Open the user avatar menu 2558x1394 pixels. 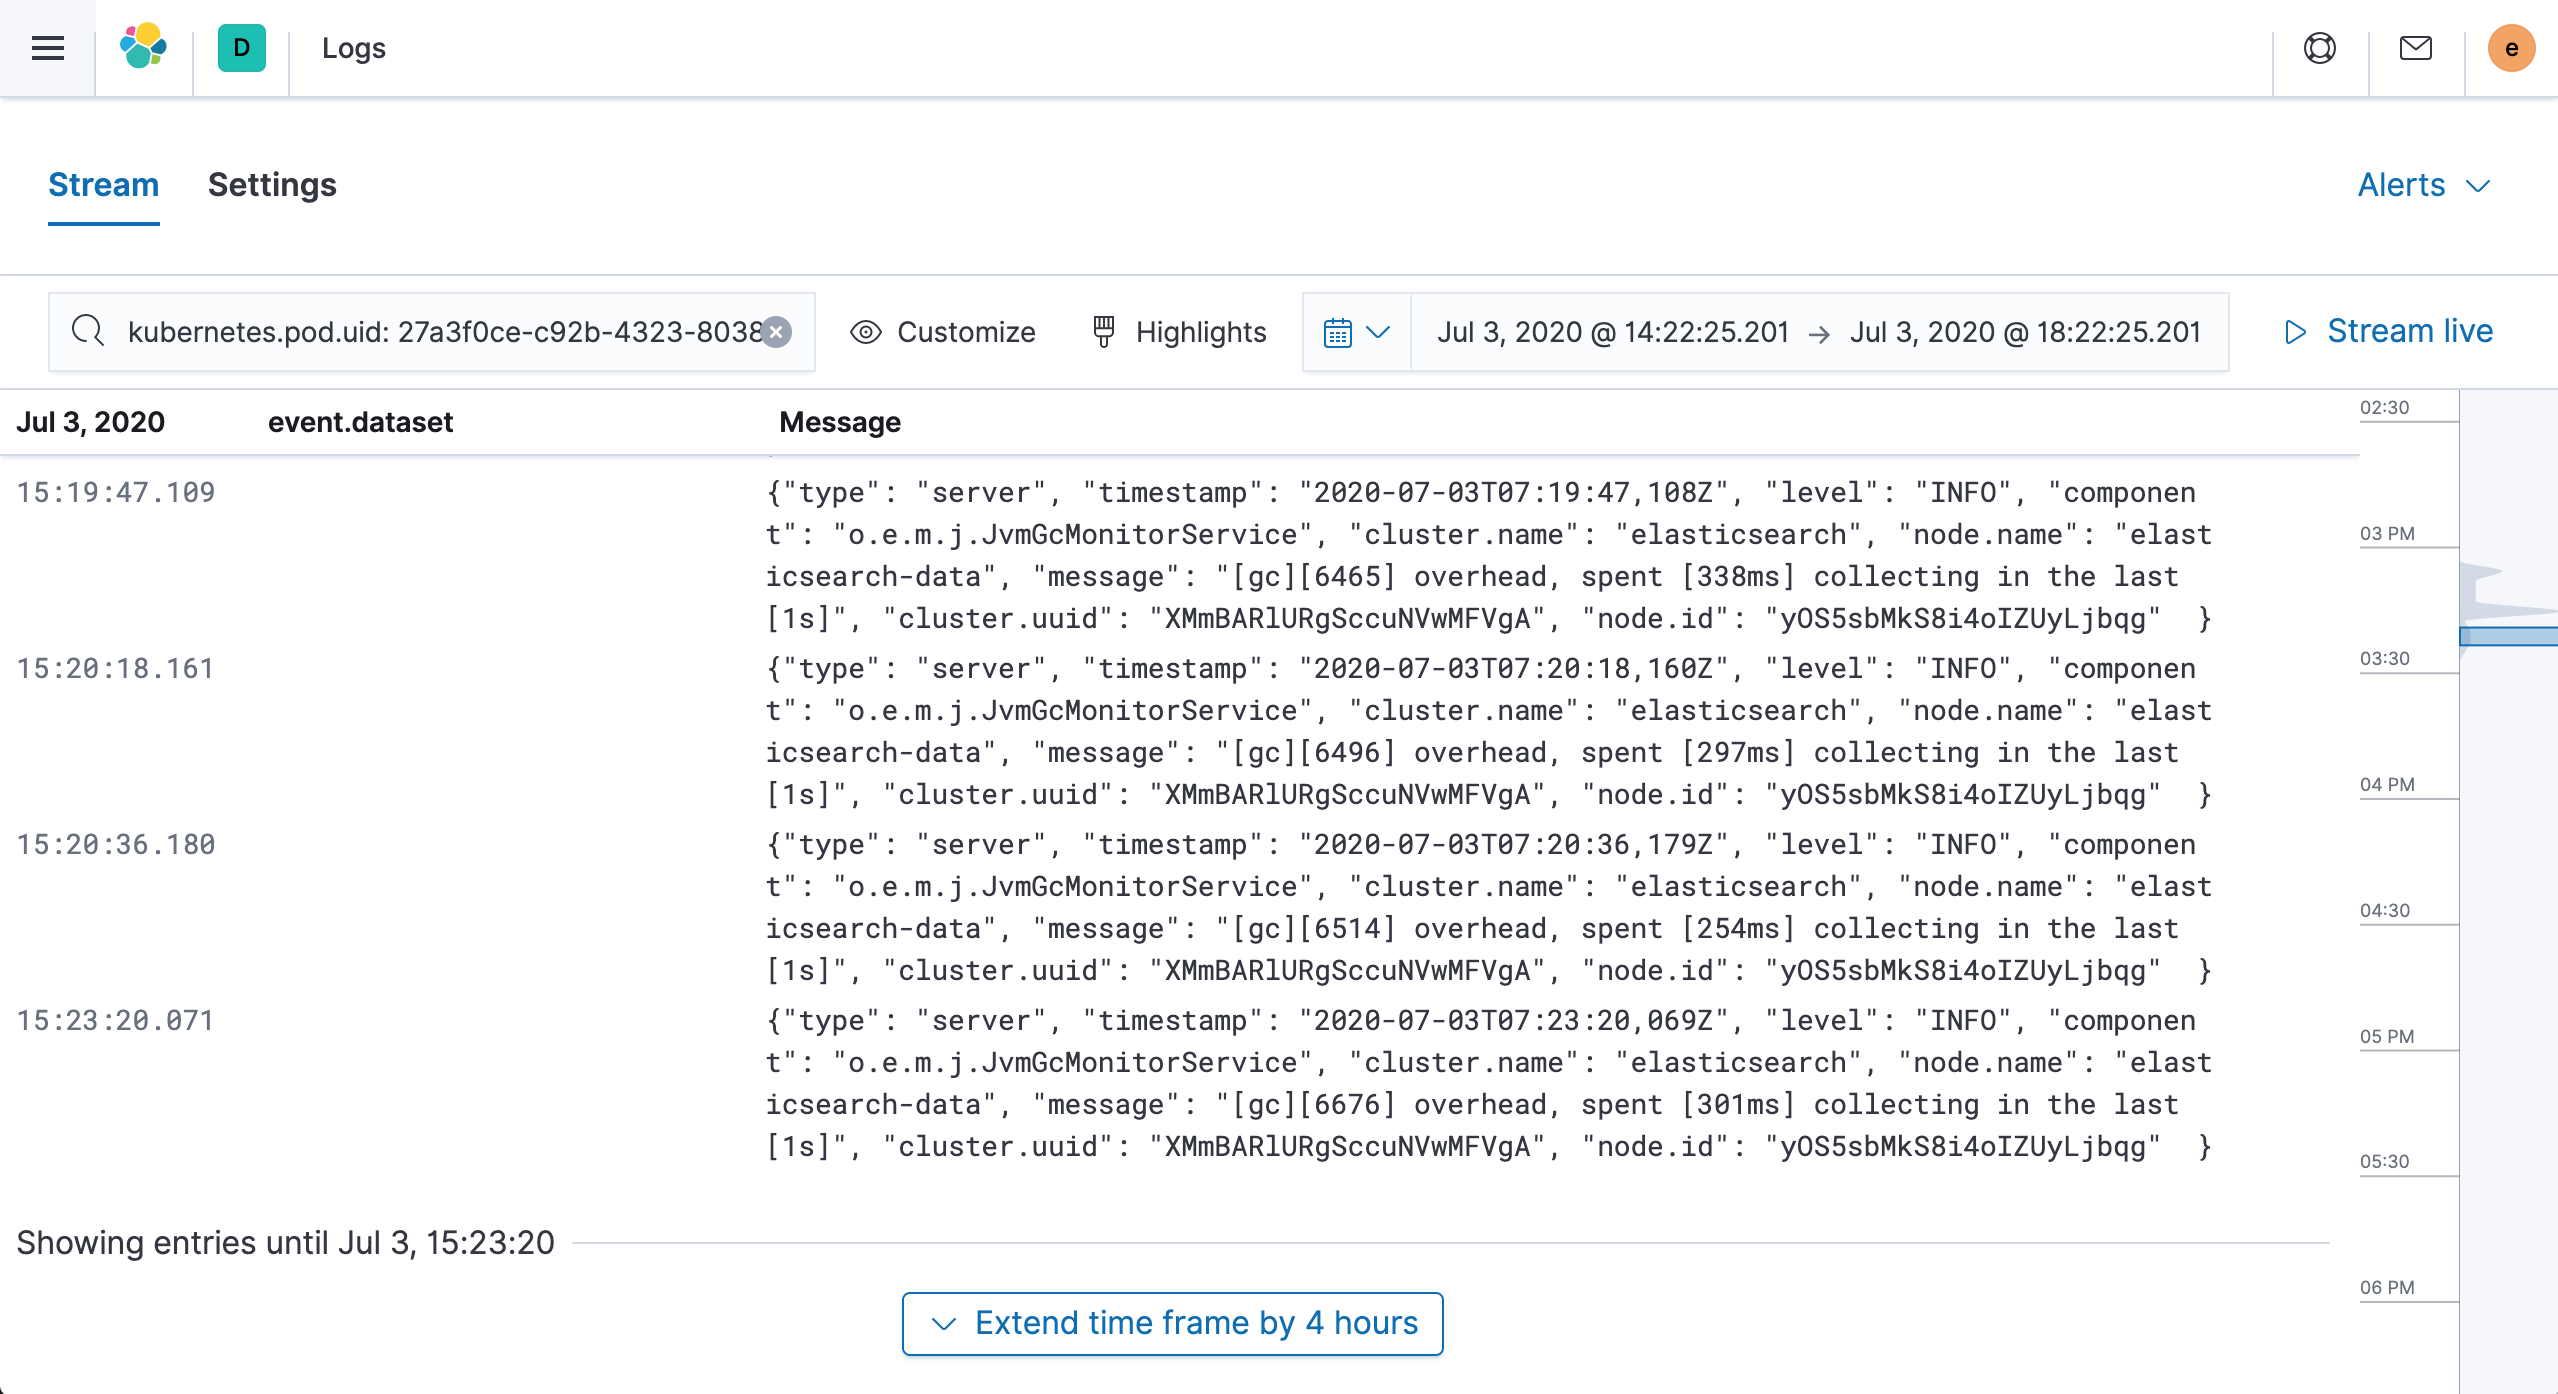pyautogui.click(x=2511, y=48)
